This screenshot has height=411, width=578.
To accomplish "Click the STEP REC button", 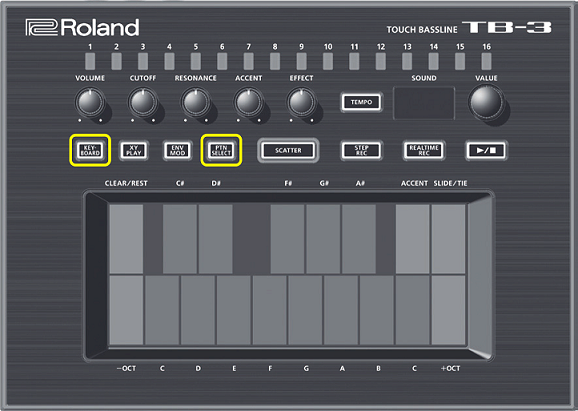I will pyautogui.click(x=361, y=150).
